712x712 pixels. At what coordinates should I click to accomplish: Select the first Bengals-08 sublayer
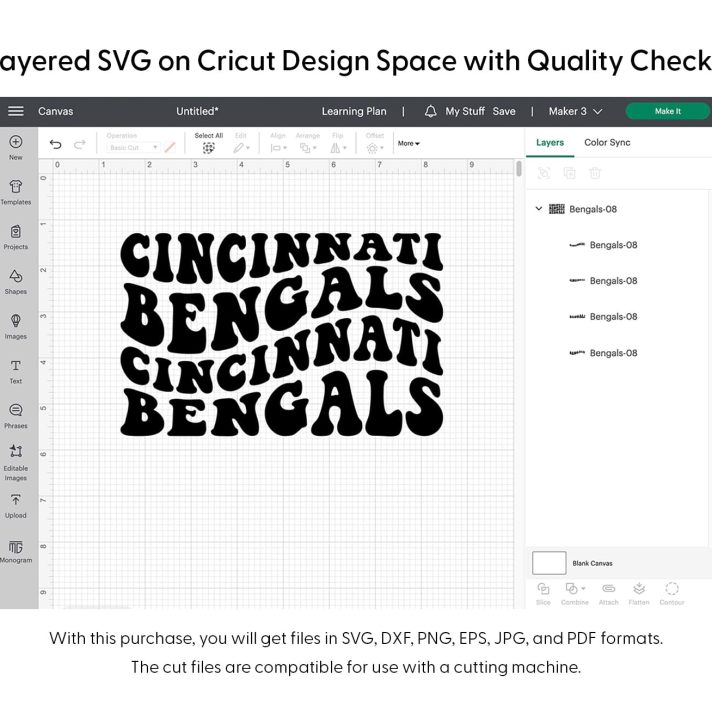pyautogui.click(x=618, y=245)
